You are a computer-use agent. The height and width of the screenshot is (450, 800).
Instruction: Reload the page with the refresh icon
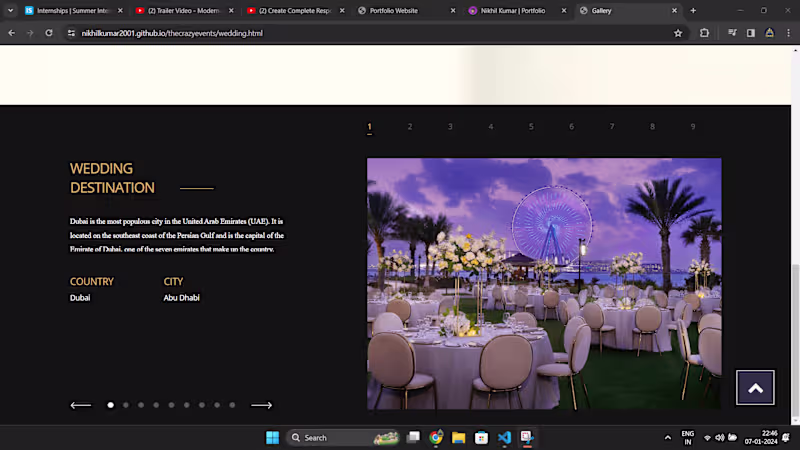[49, 33]
